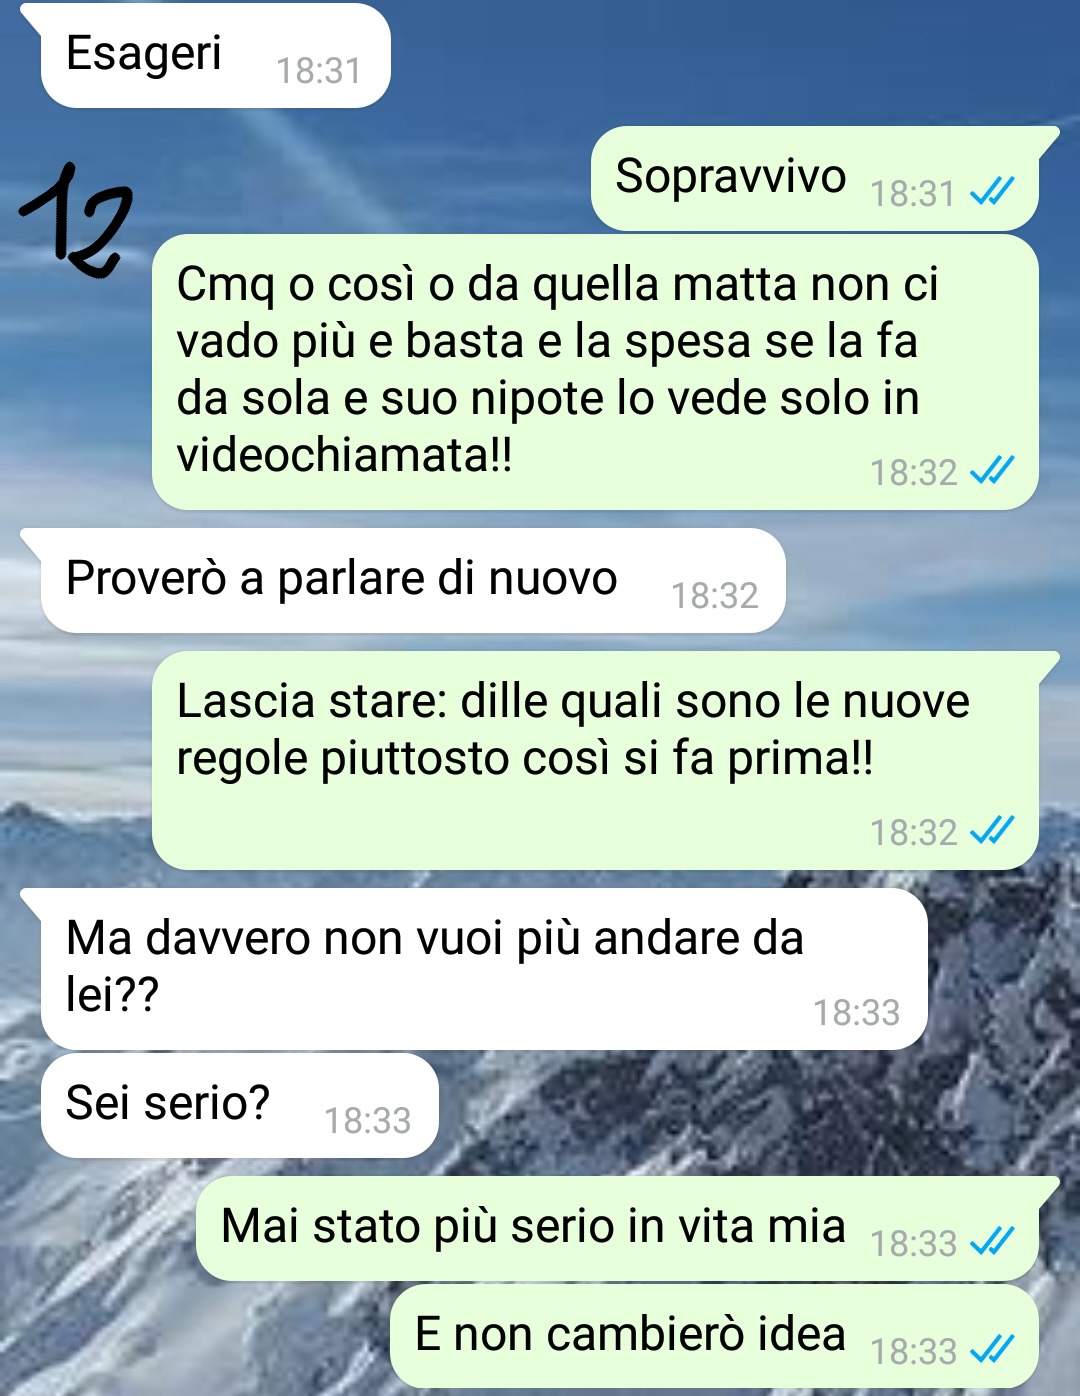Tap the read receipt ticks on "videochiamata!!" message
Viewport: 1080px width, 1396px height.
pyautogui.click(x=992, y=470)
